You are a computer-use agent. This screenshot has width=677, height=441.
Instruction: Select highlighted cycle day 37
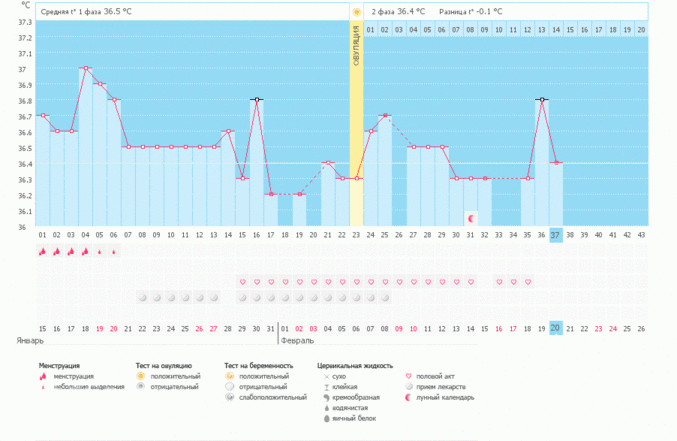tap(555, 235)
